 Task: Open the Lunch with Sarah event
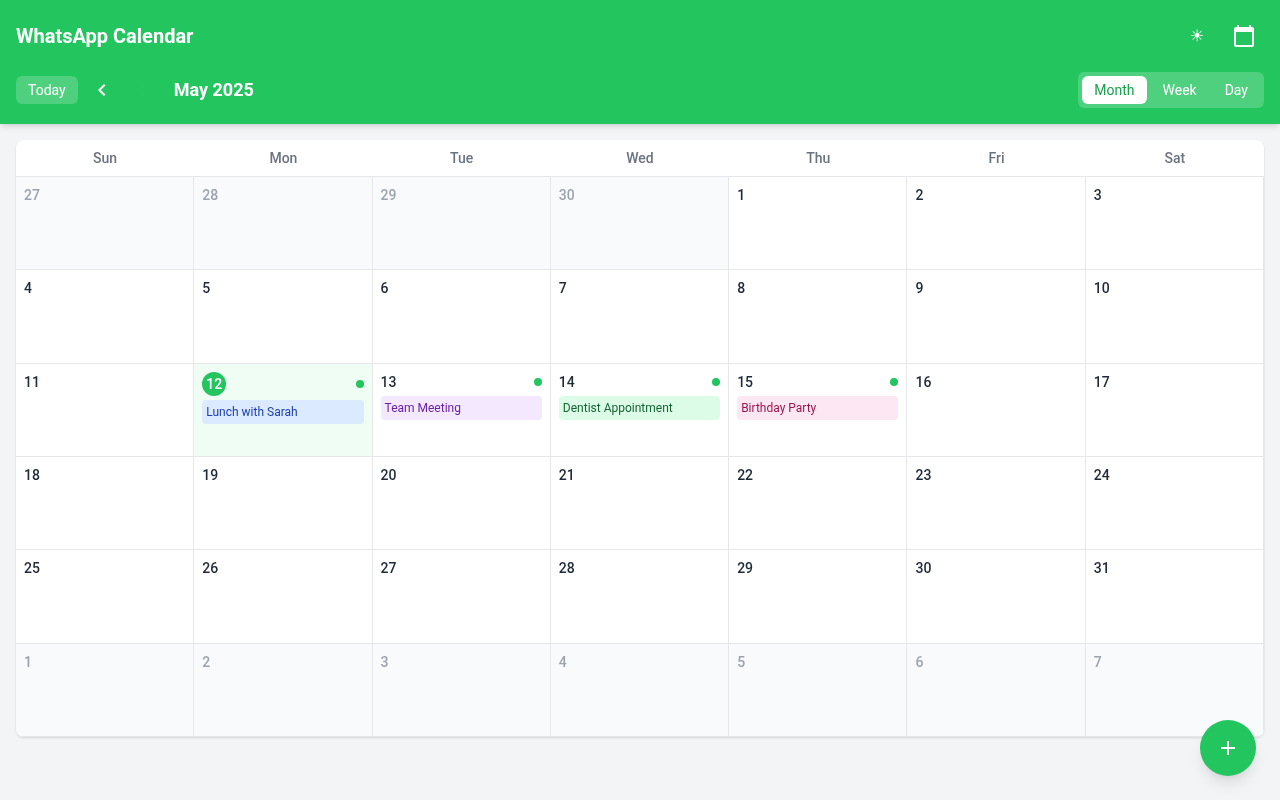coord(282,411)
